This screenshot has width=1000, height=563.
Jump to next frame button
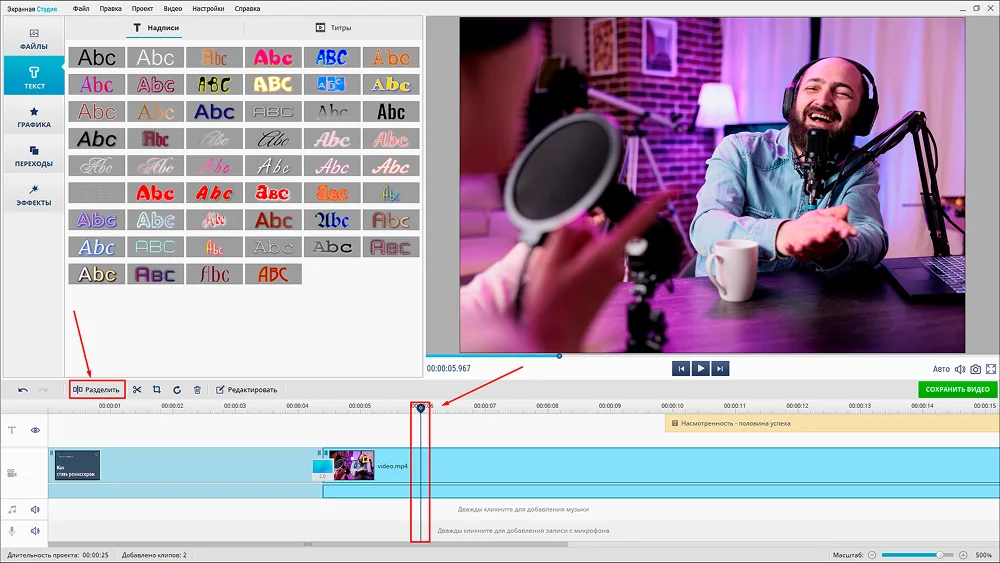coord(720,369)
